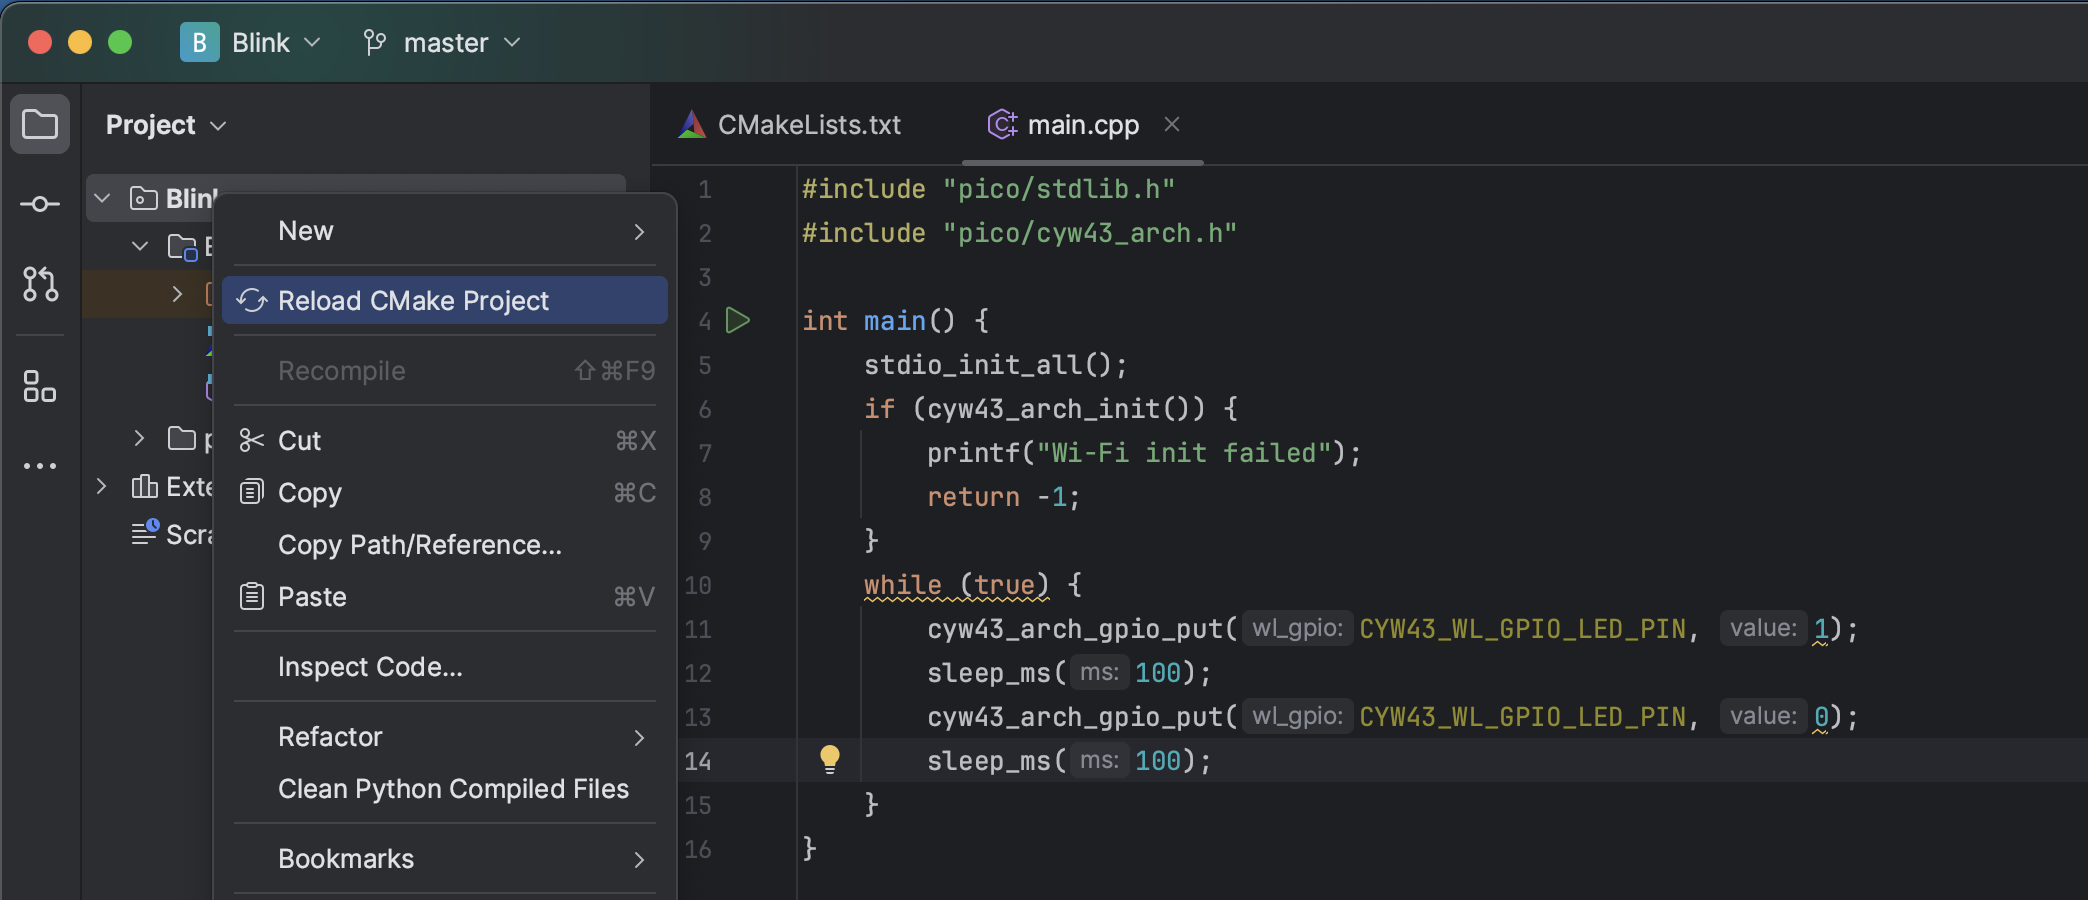
Task: Switch to the CMakeLists.txt tab
Action: pyautogui.click(x=790, y=125)
